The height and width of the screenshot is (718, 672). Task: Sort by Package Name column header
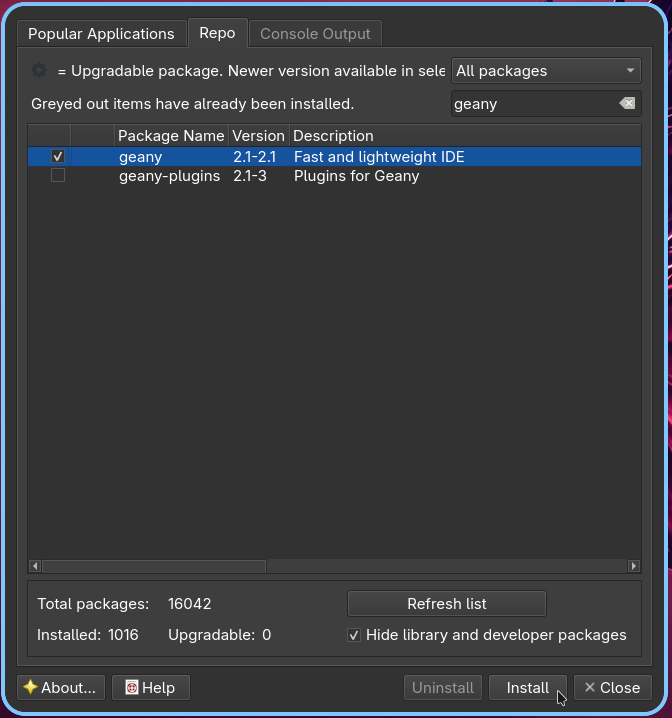pyautogui.click(x=171, y=136)
